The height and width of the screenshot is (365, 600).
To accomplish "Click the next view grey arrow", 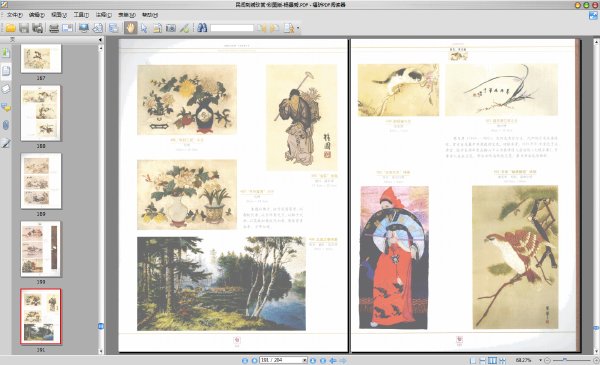I will tap(343, 360).
